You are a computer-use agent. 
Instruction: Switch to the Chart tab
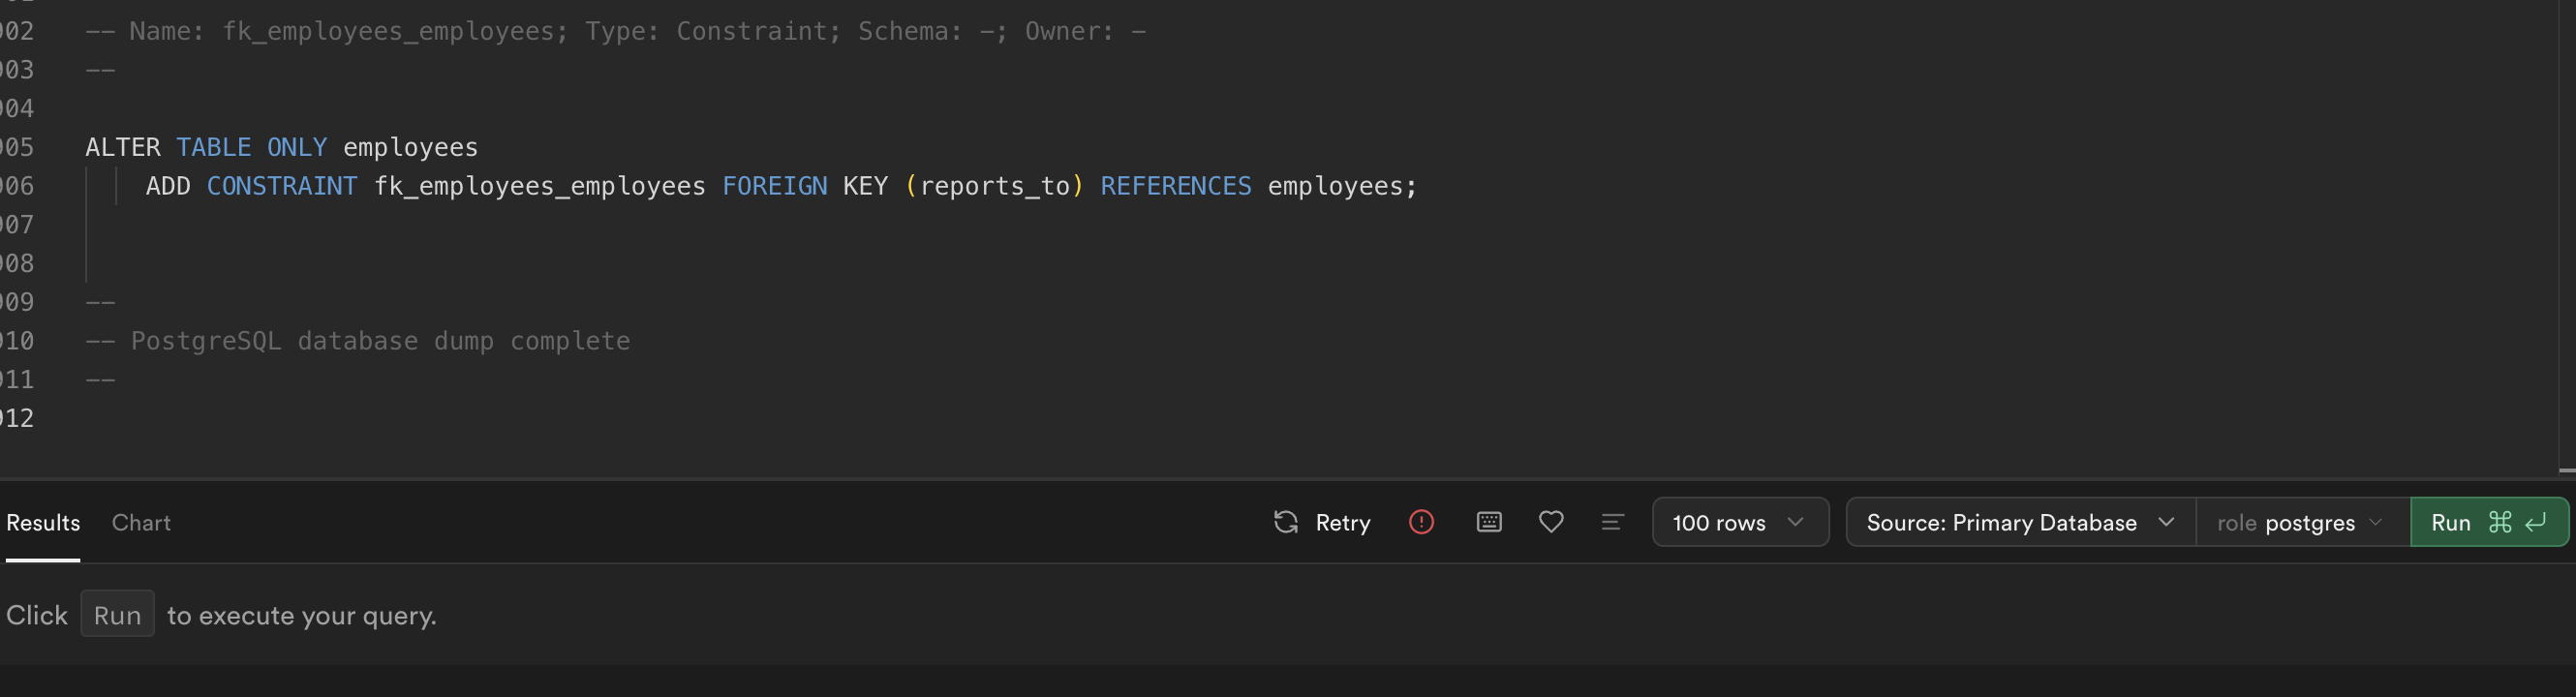click(x=141, y=523)
